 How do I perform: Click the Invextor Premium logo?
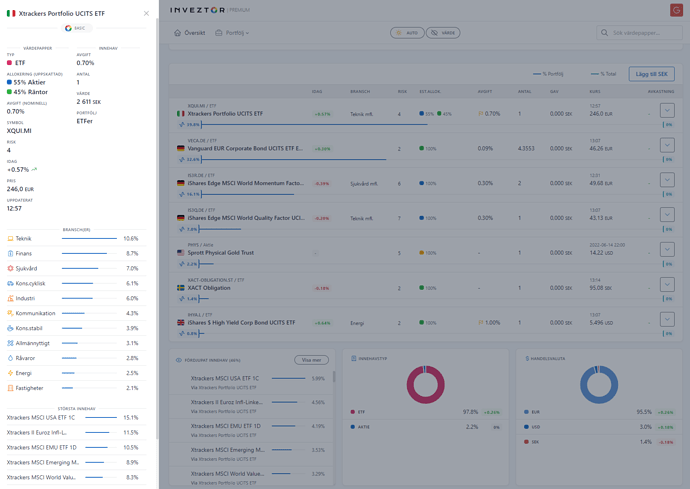[x=209, y=10]
